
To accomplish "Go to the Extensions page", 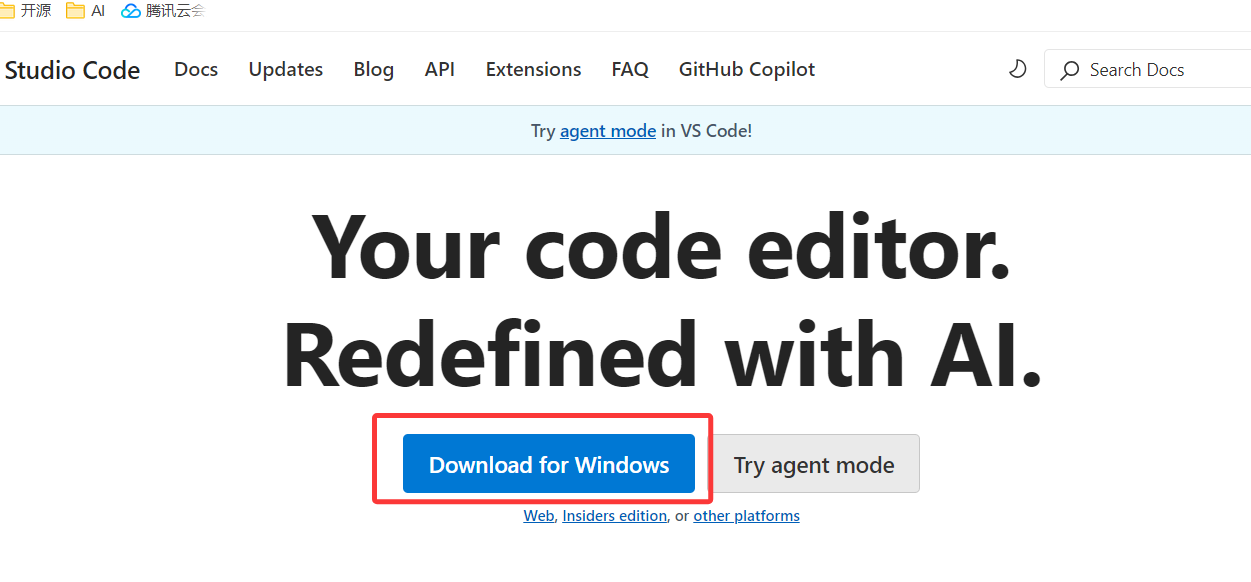I will [x=533, y=70].
